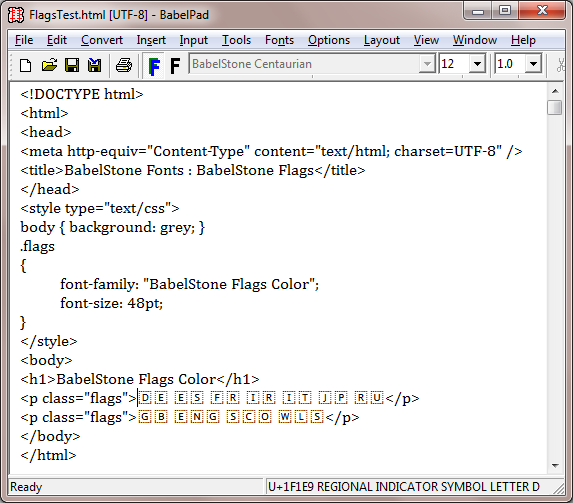Click the regional indicator letter D in text
573x503 pixels.
pyautogui.click(x=145, y=398)
